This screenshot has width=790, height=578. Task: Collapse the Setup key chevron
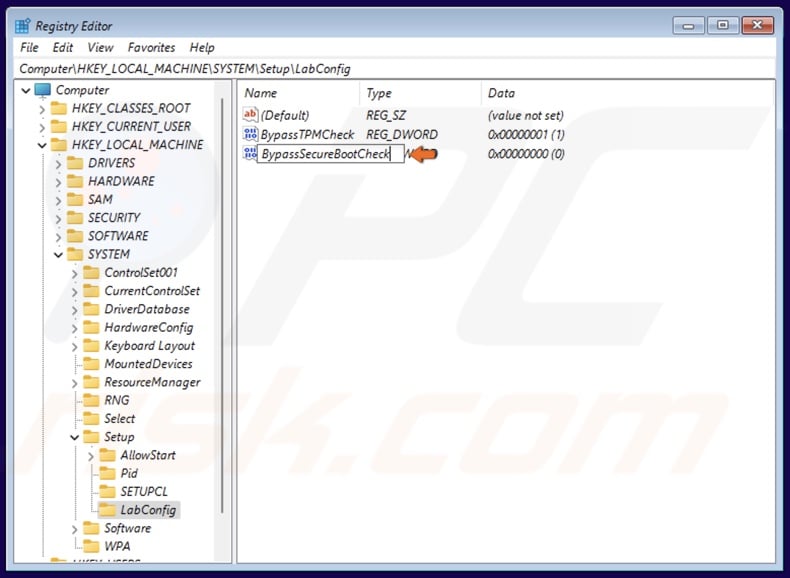75,437
